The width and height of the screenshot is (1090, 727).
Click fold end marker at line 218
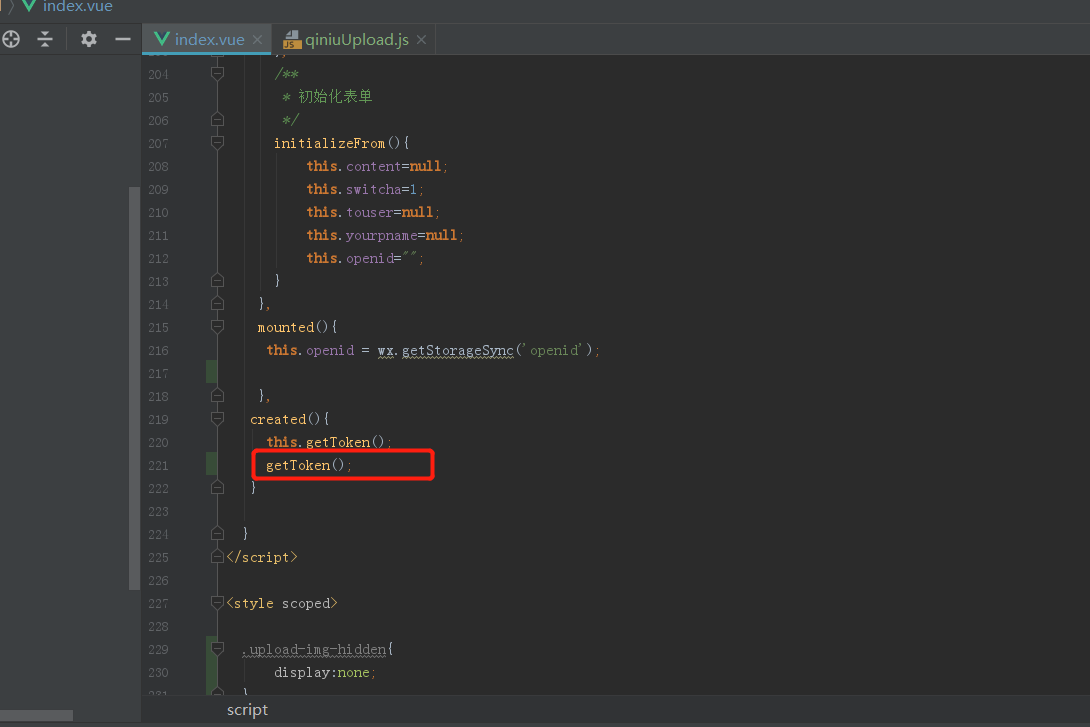point(217,395)
